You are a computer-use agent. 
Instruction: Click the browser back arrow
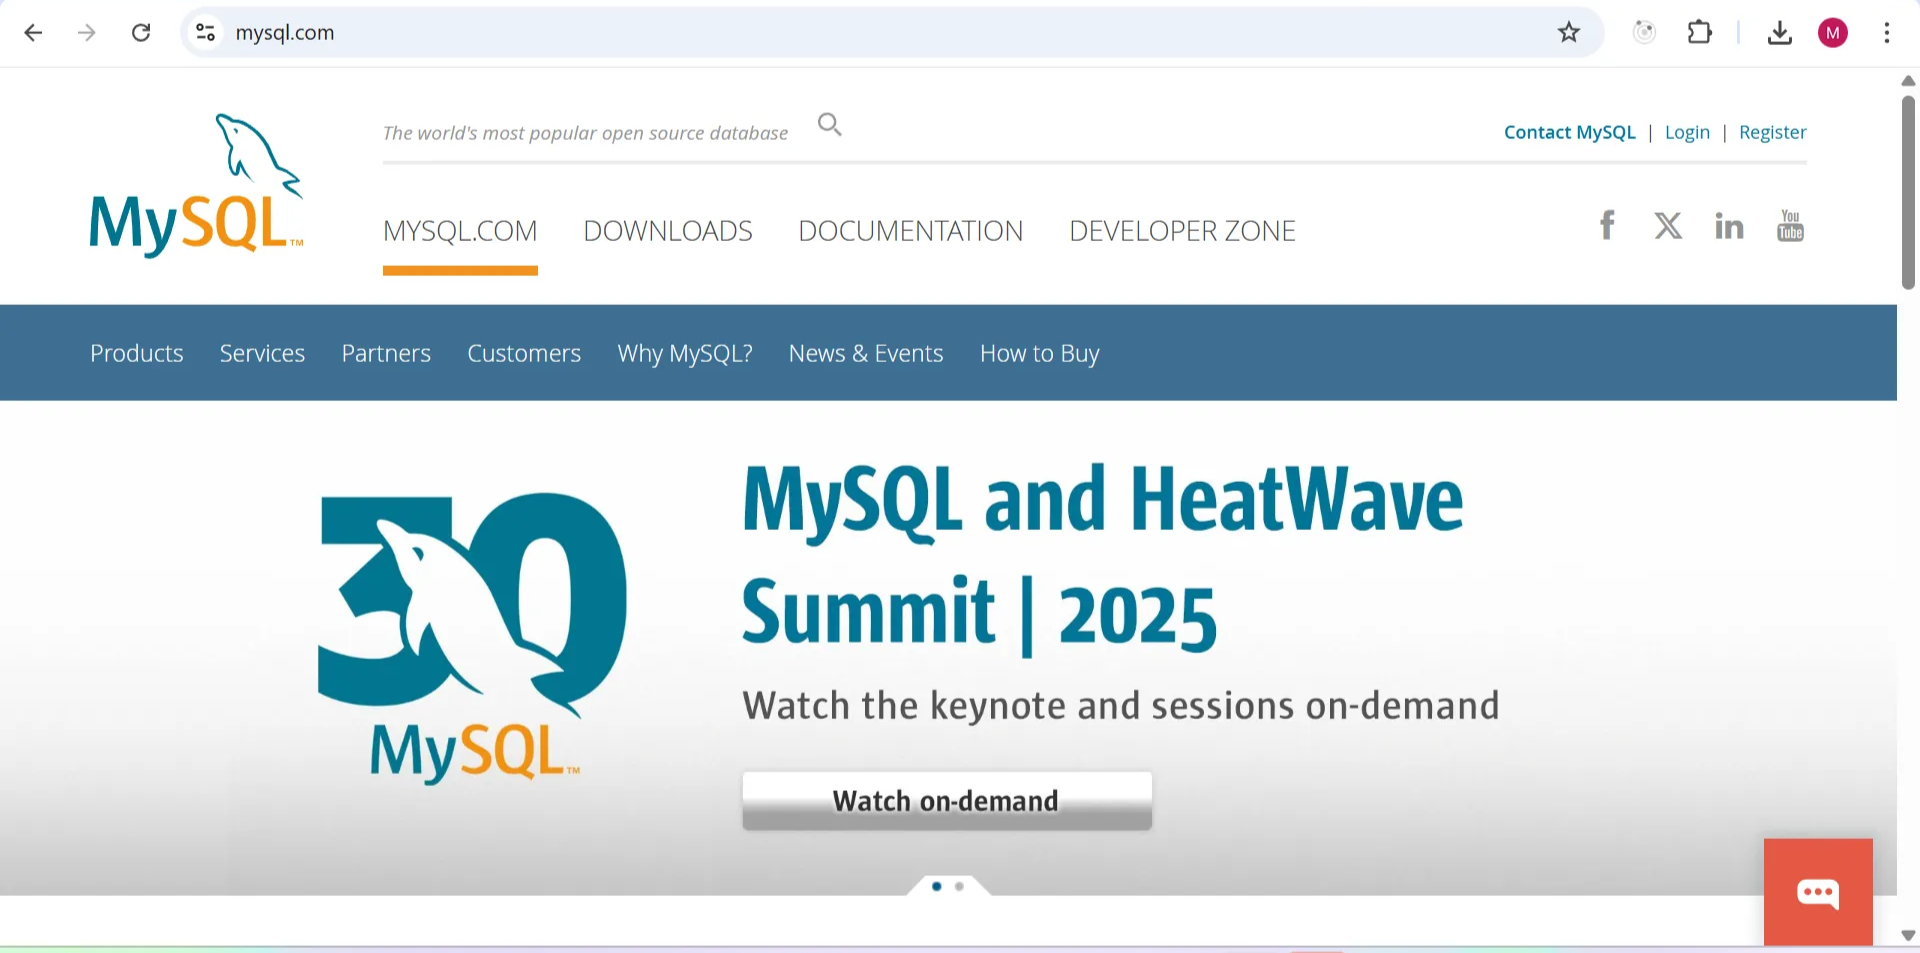tap(33, 33)
